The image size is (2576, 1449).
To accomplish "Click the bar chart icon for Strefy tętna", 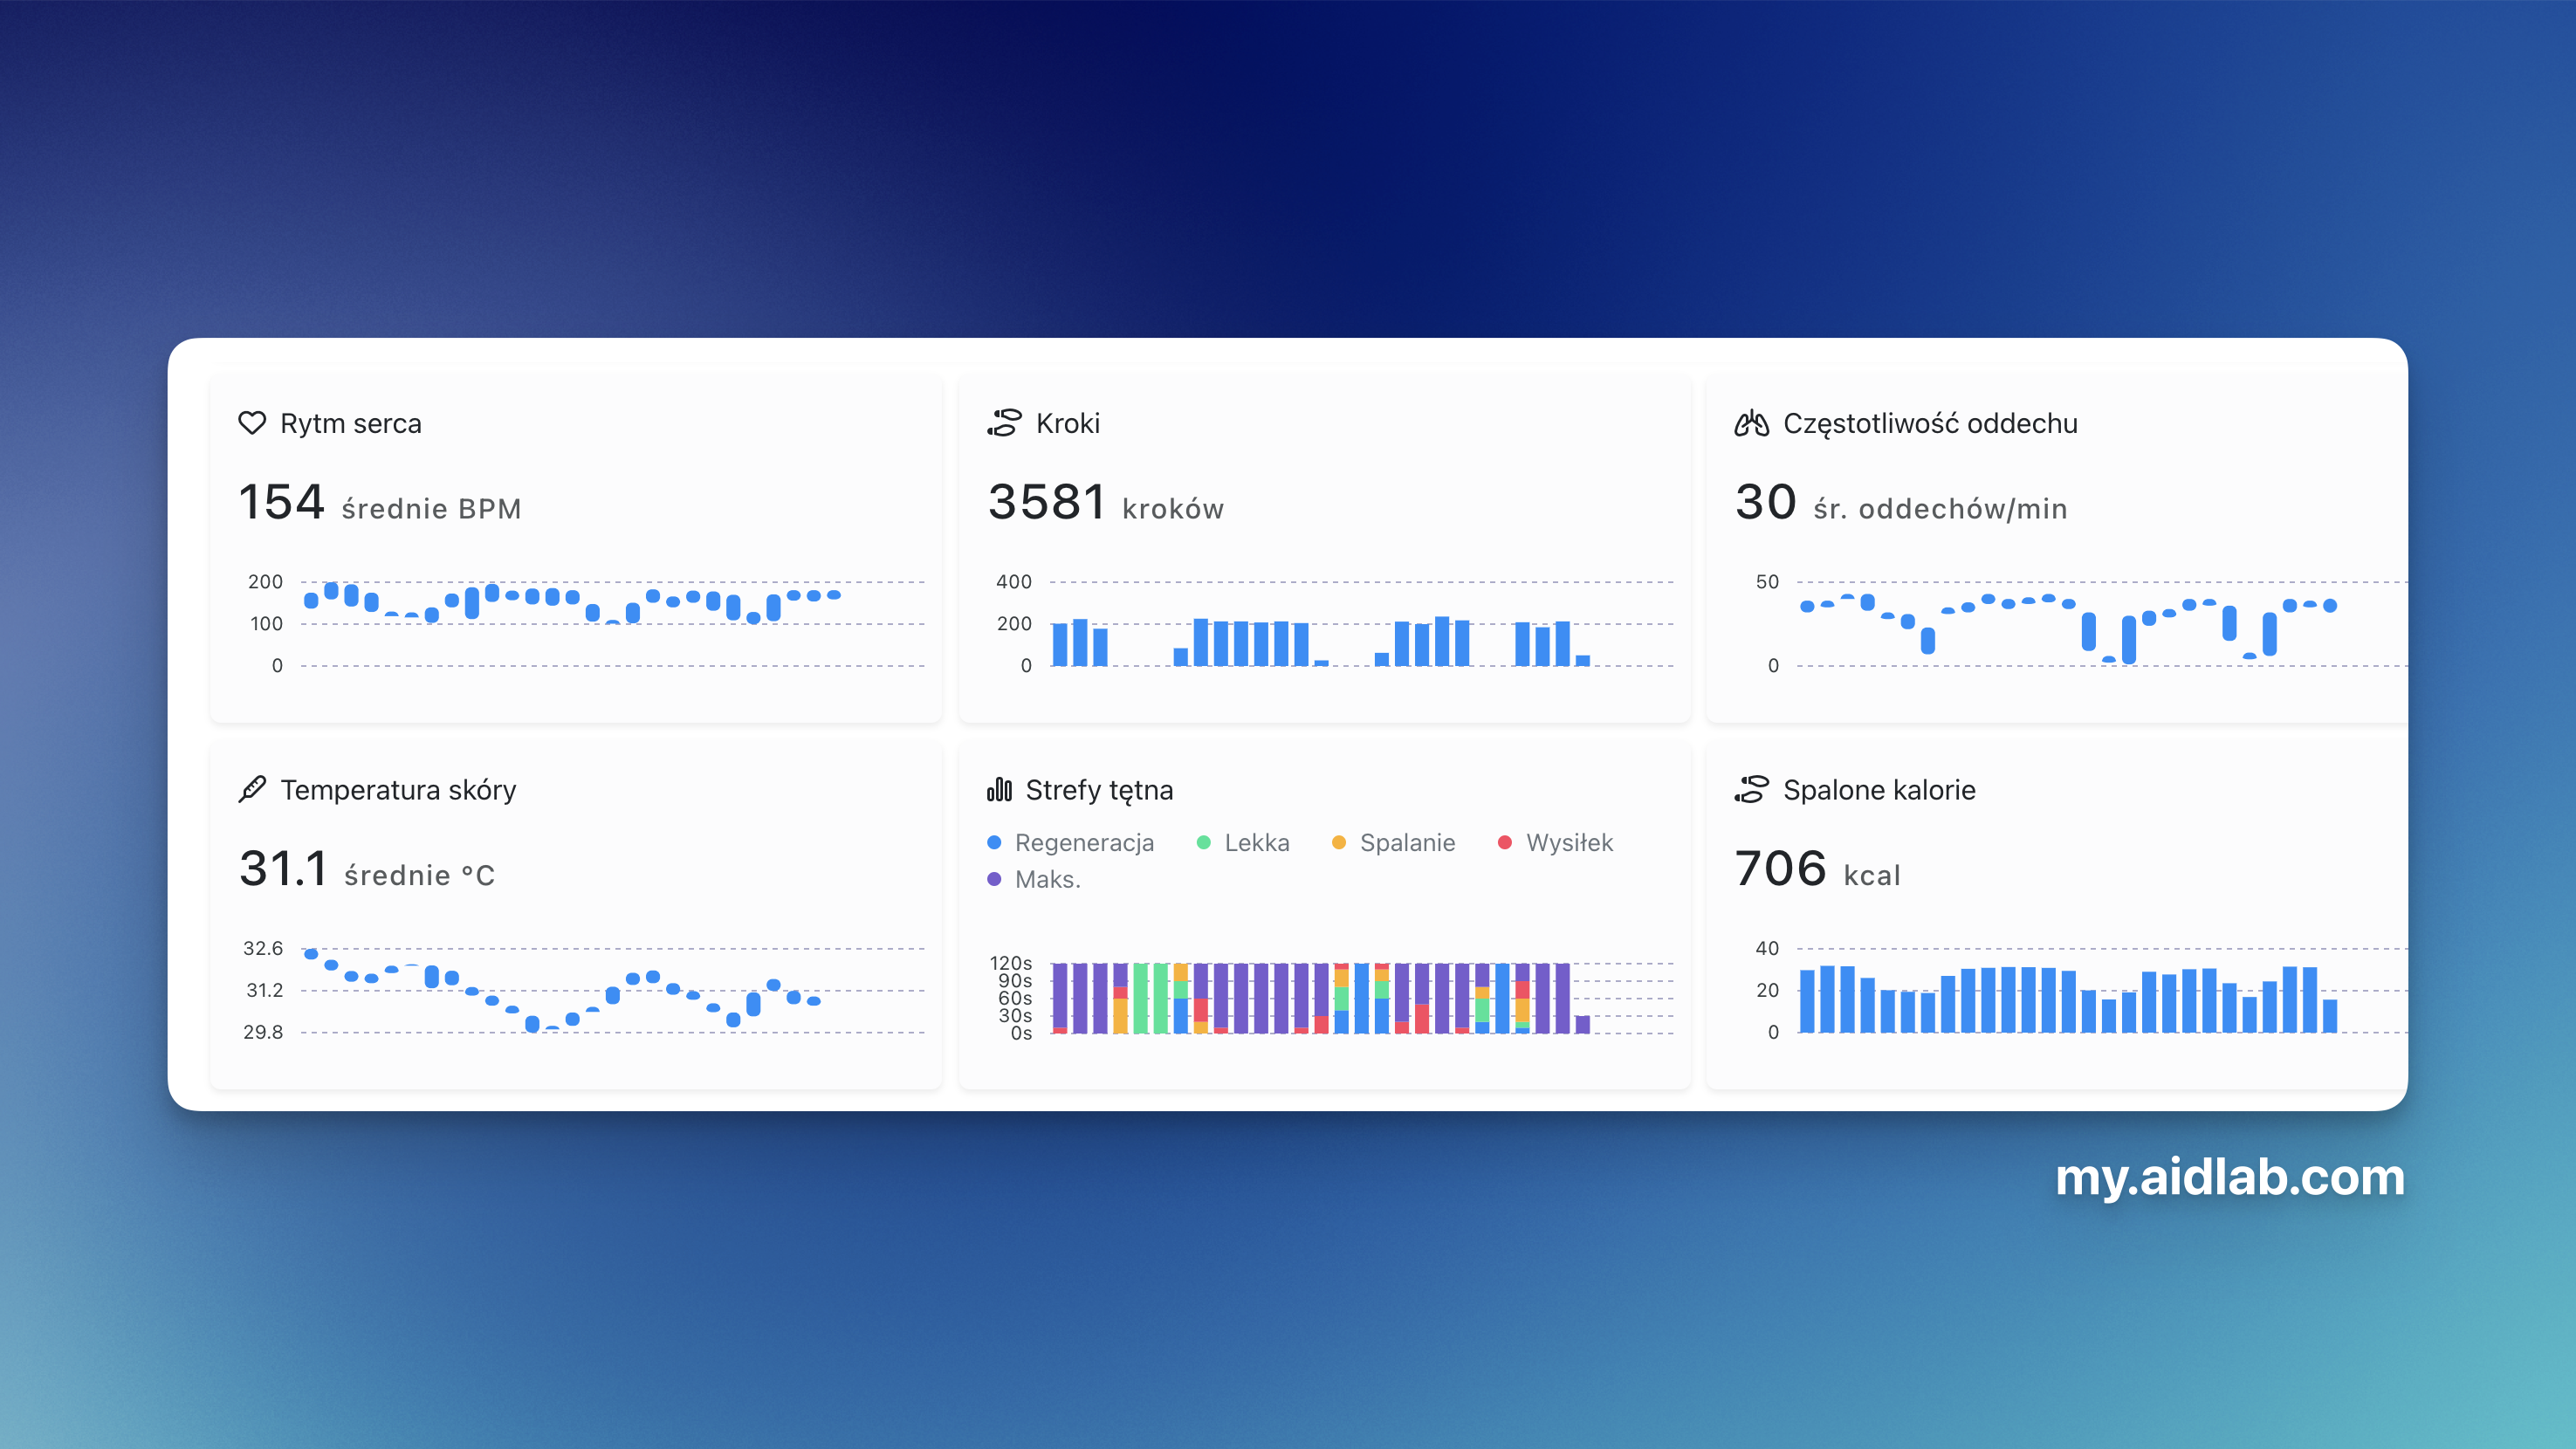I will pyautogui.click(x=999, y=789).
